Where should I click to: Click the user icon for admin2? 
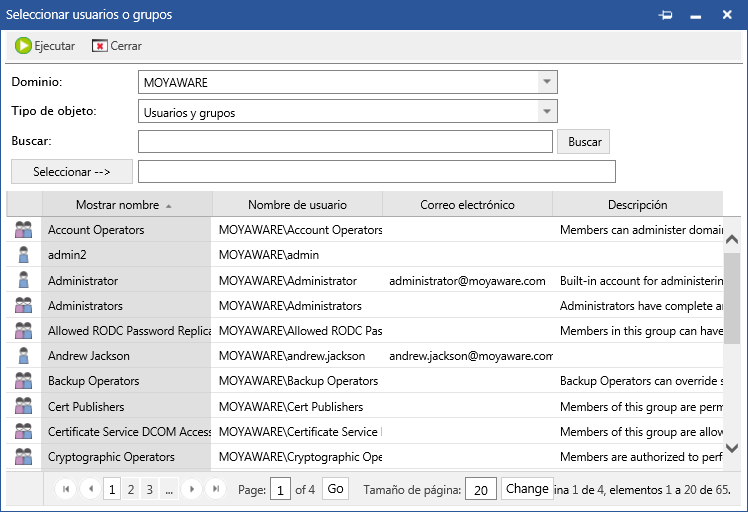click(x=23, y=254)
